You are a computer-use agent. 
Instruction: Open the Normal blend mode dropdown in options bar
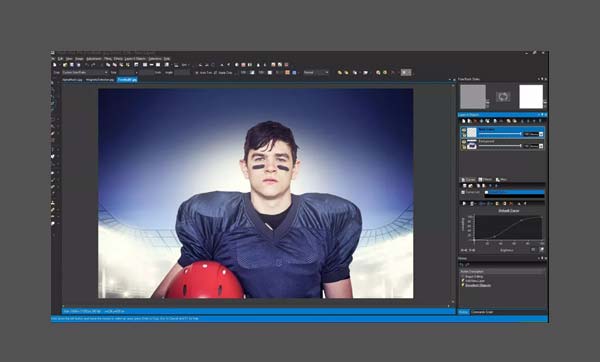[316, 72]
